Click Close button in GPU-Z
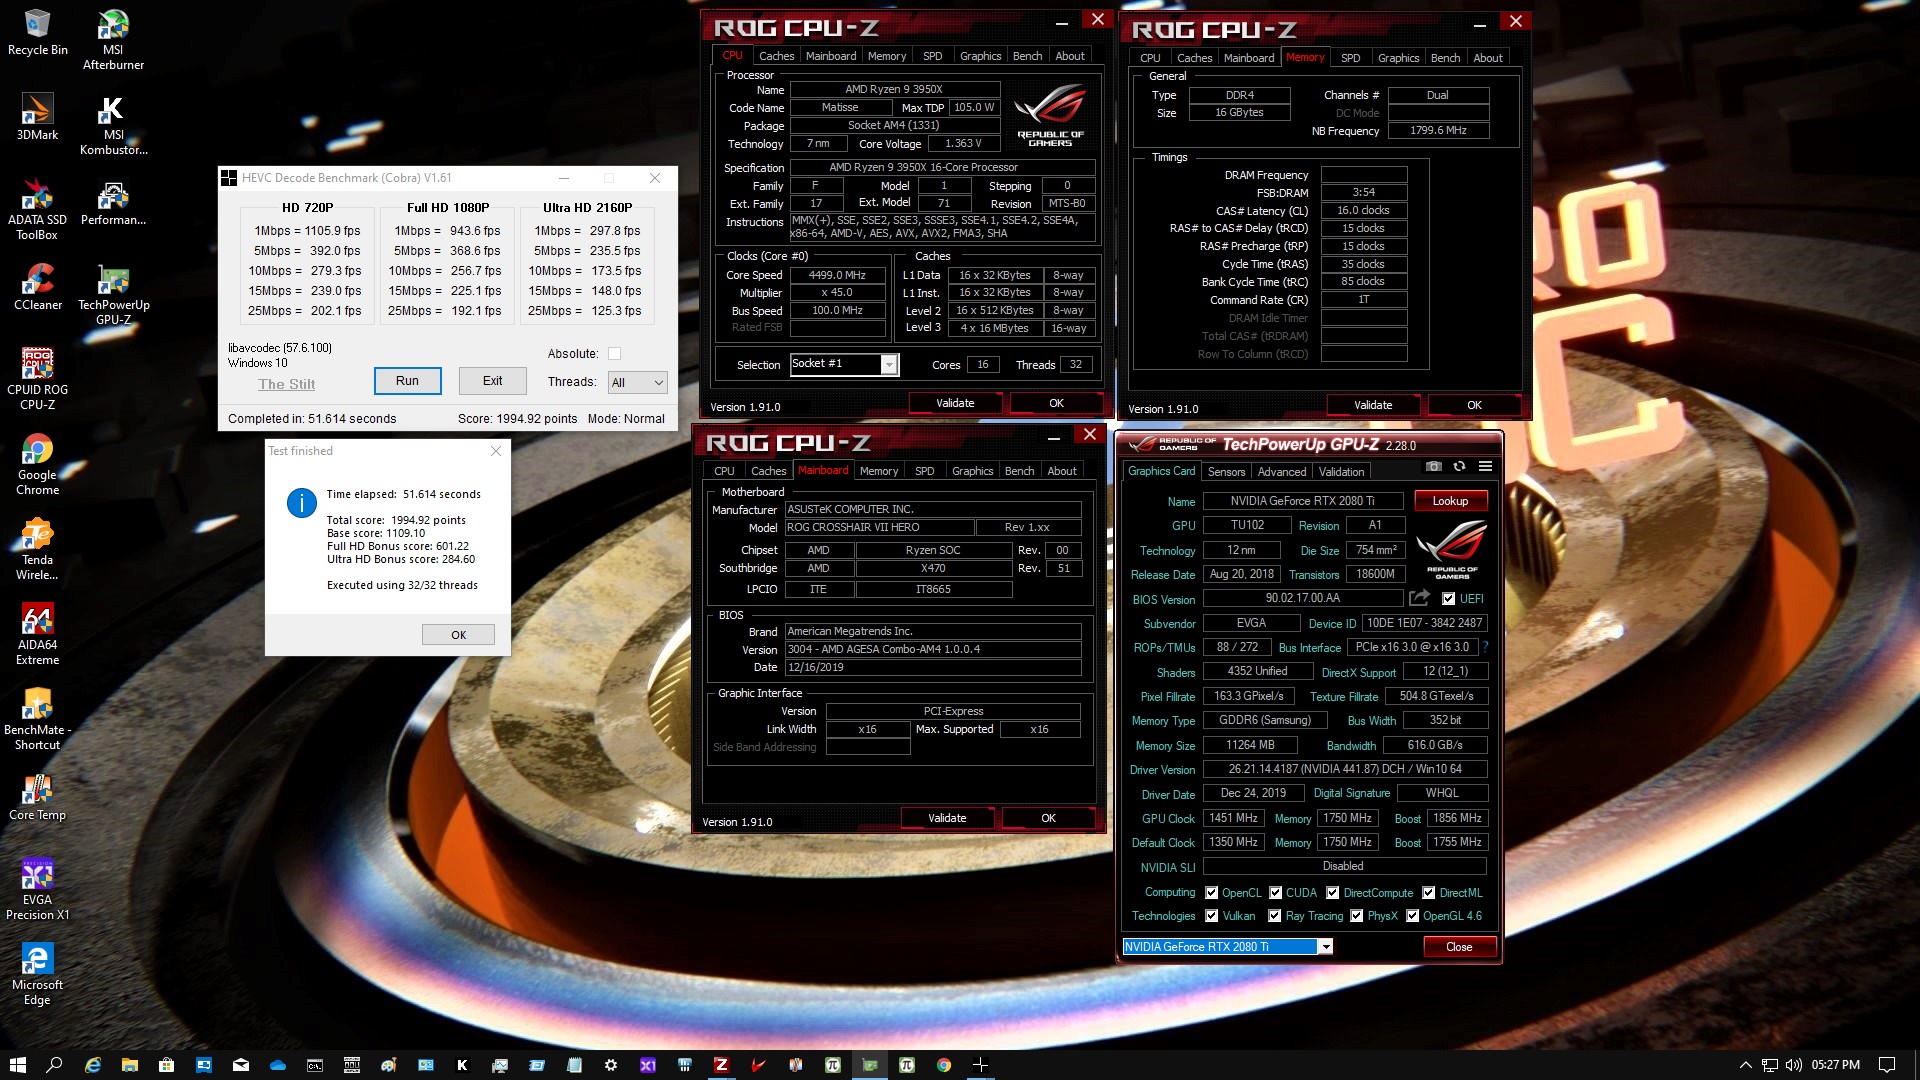Image resolution: width=1920 pixels, height=1080 pixels. click(x=1459, y=947)
